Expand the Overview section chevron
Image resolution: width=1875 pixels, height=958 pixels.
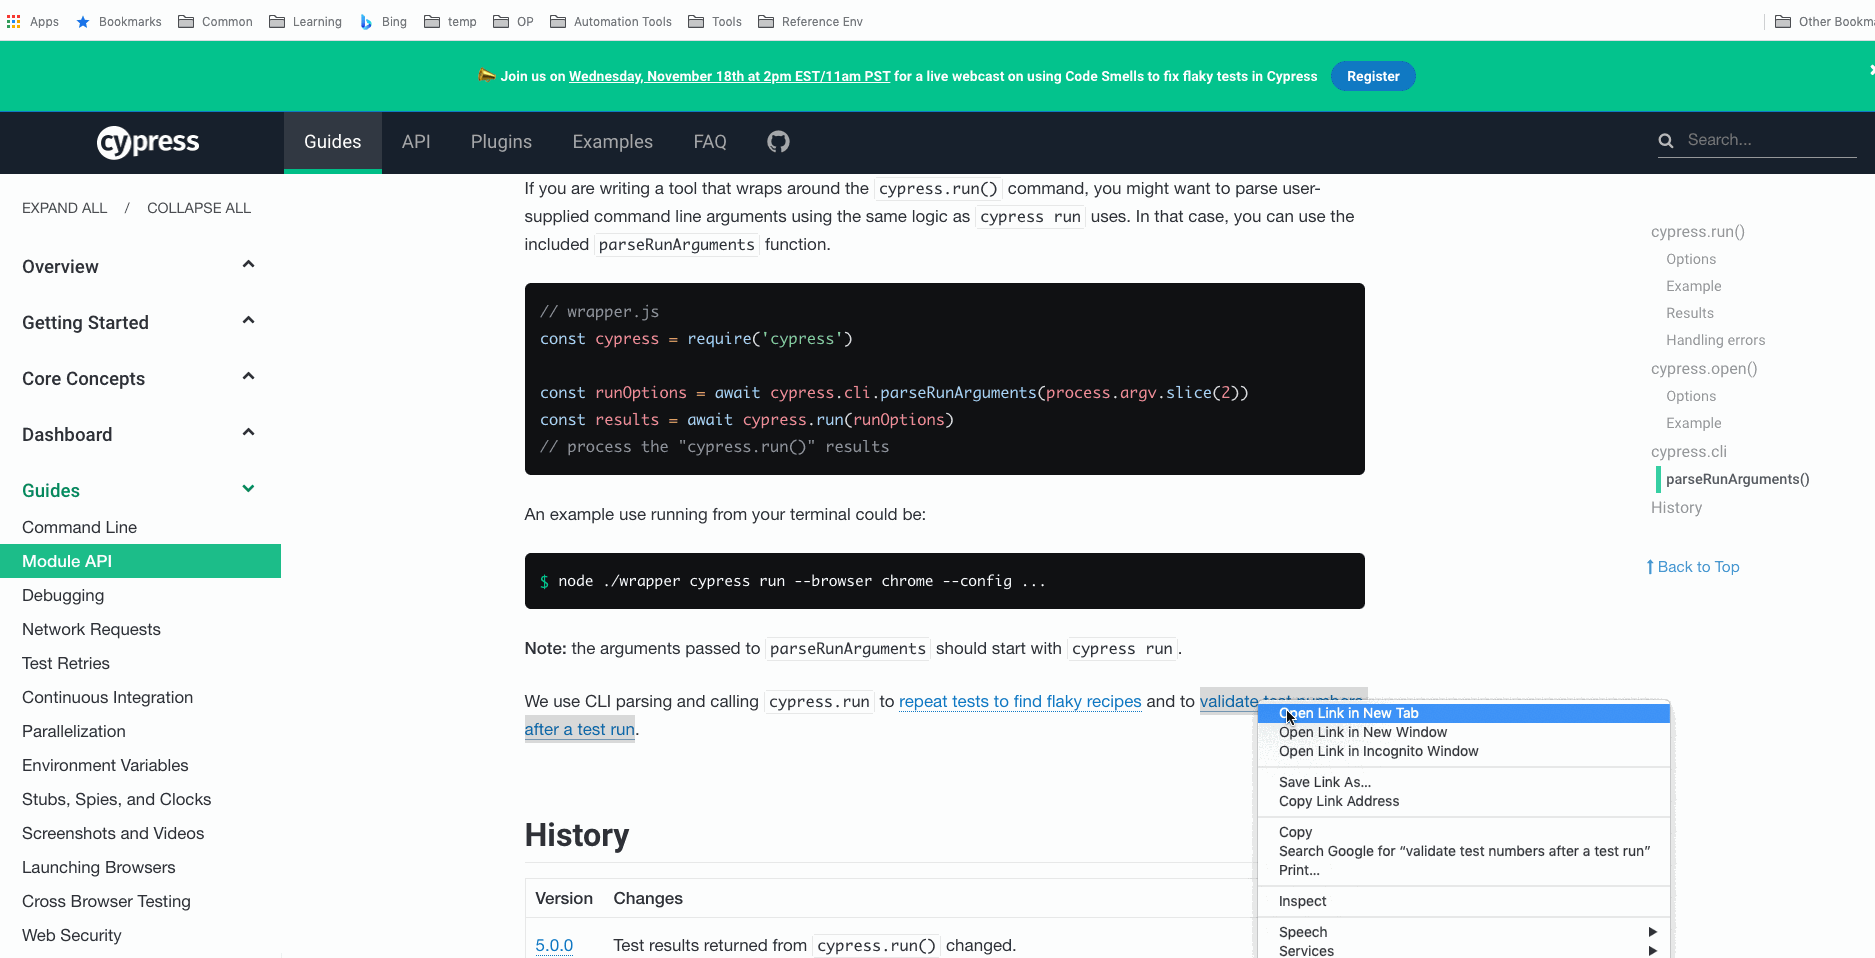pos(249,264)
